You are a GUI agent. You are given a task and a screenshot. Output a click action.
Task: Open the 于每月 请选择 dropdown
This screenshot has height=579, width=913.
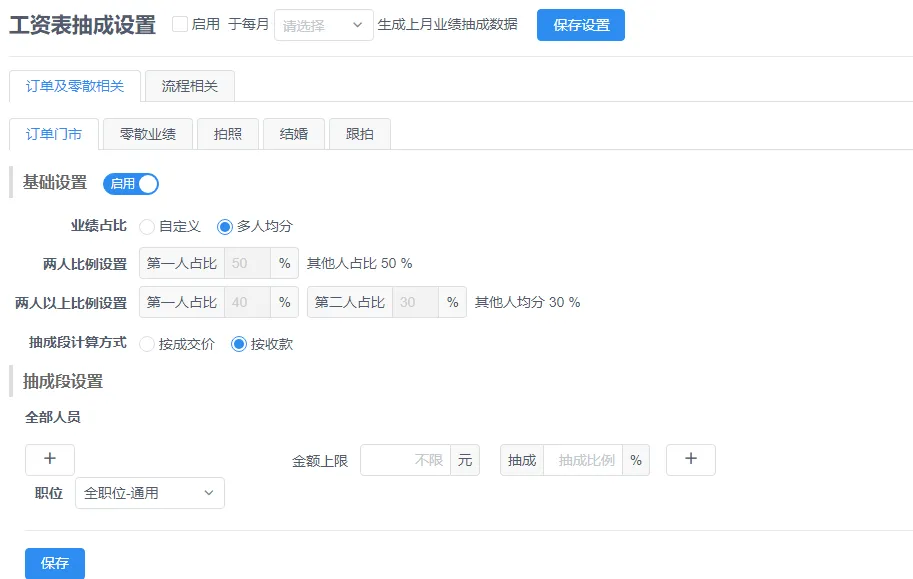click(x=323, y=26)
